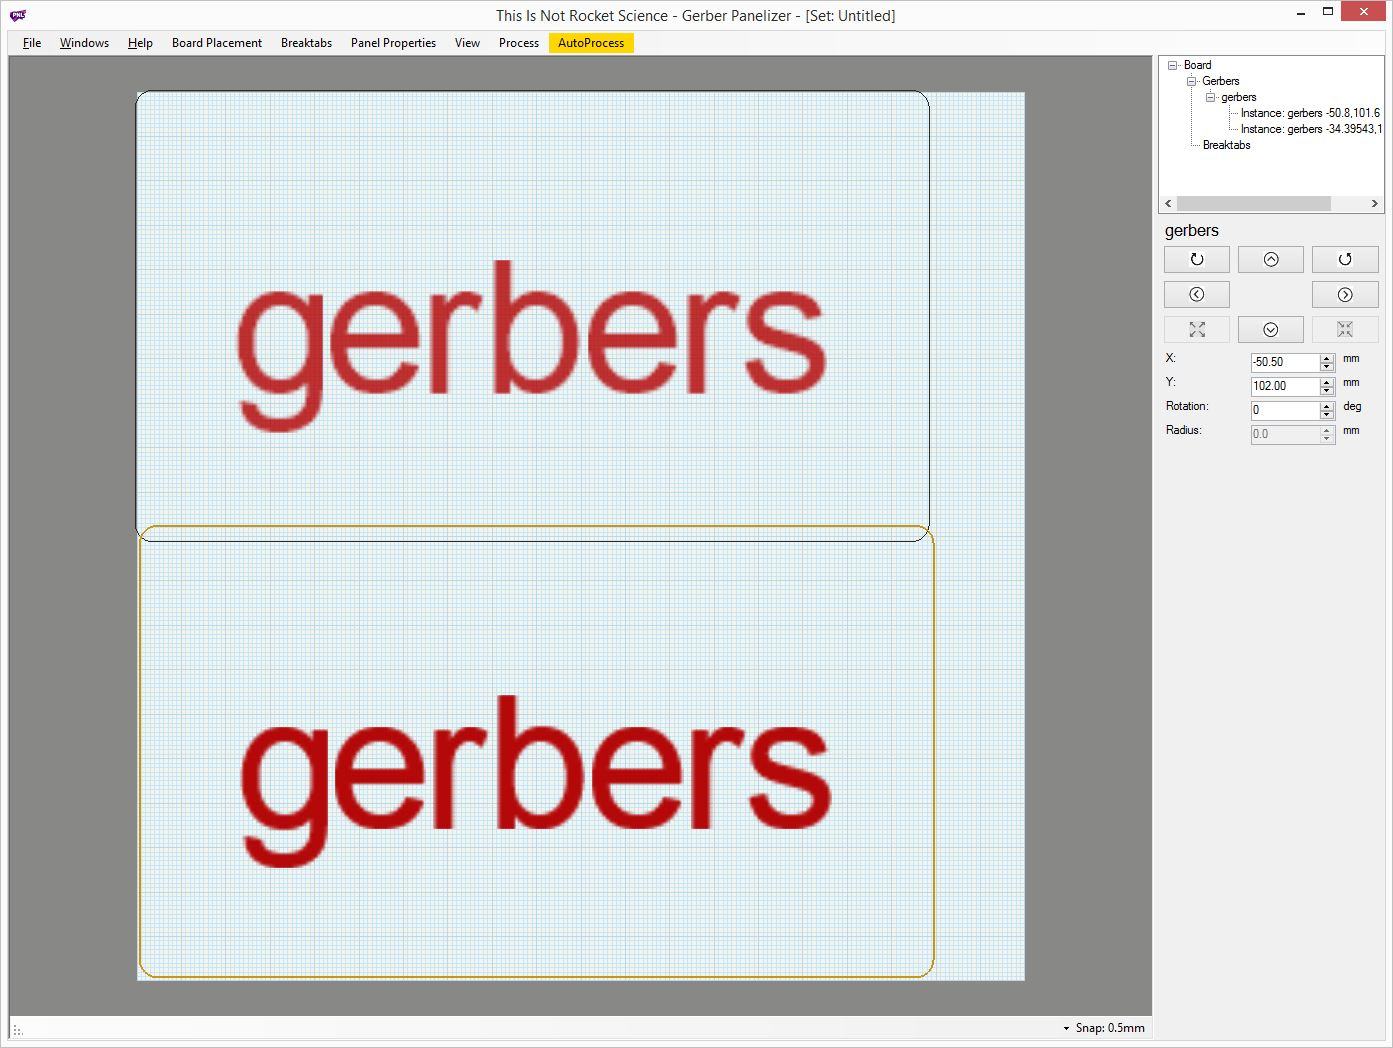The height and width of the screenshot is (1048, 1393).
Task: Click the rotate counter-clockwise button
Action: (x=1345, y=259)
